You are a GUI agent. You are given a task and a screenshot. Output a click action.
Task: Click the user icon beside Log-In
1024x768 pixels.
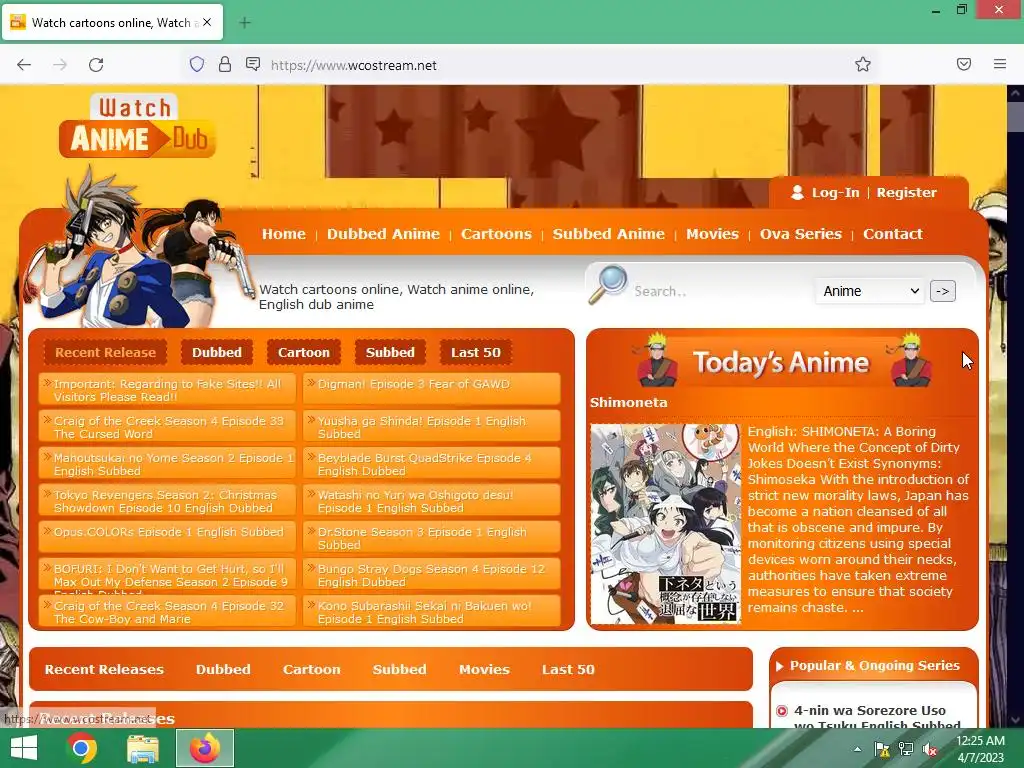click(797, 193)
